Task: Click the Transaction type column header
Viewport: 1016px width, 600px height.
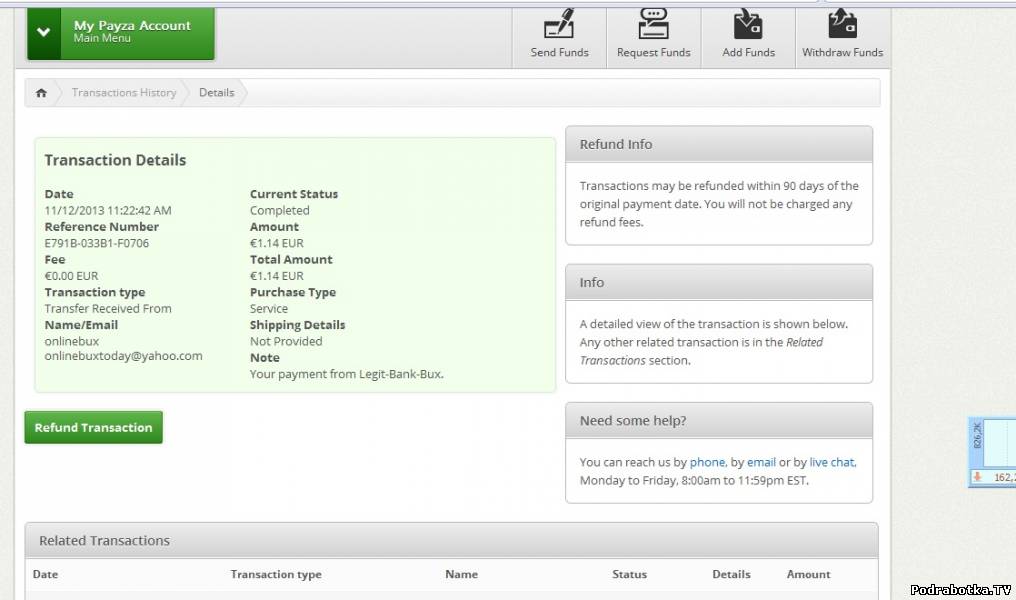Action: [x=276, y=575]
